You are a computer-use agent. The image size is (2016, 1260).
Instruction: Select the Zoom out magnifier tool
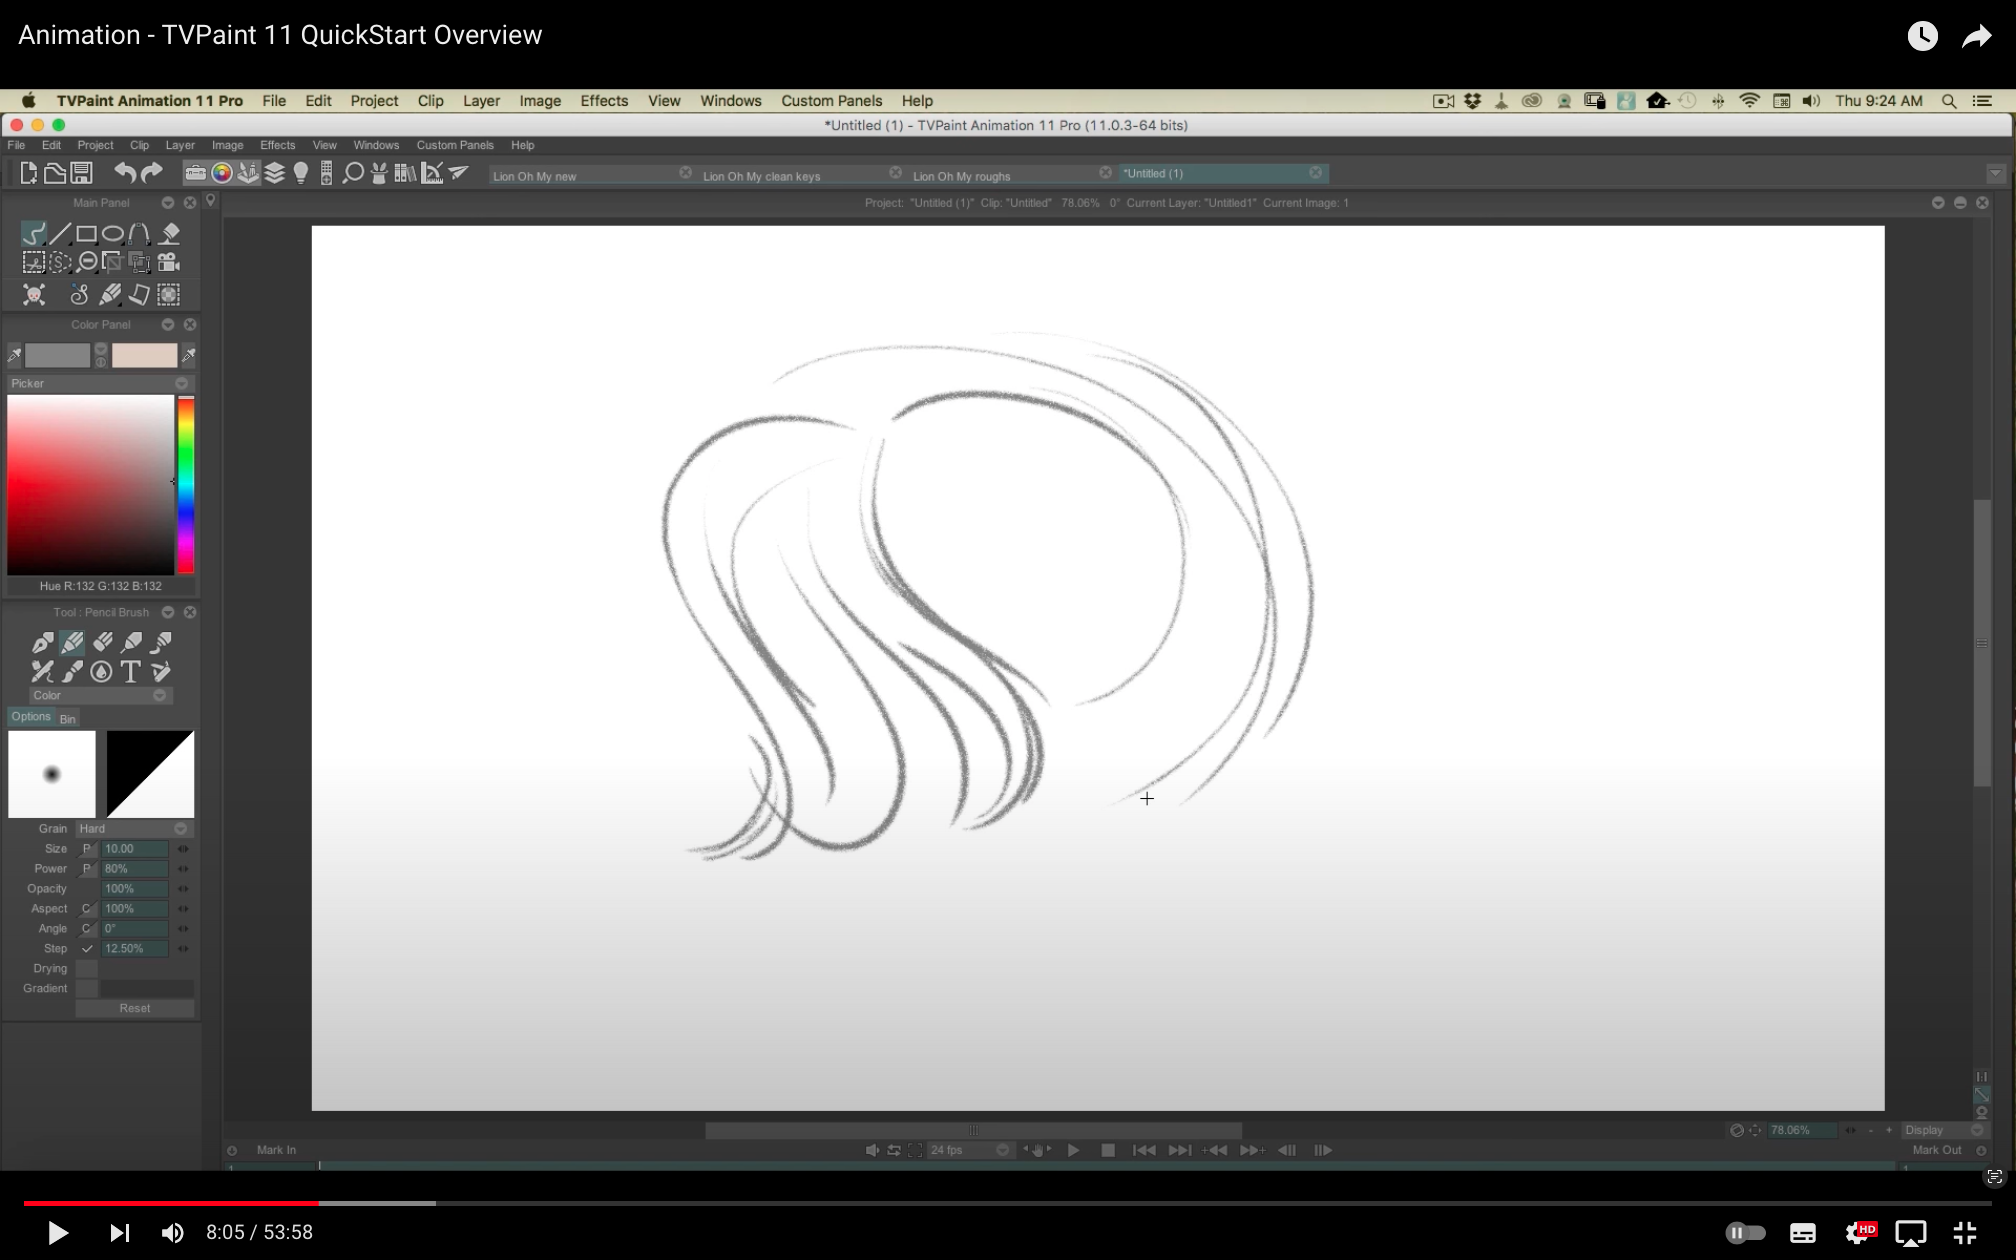tap(87, 263)
